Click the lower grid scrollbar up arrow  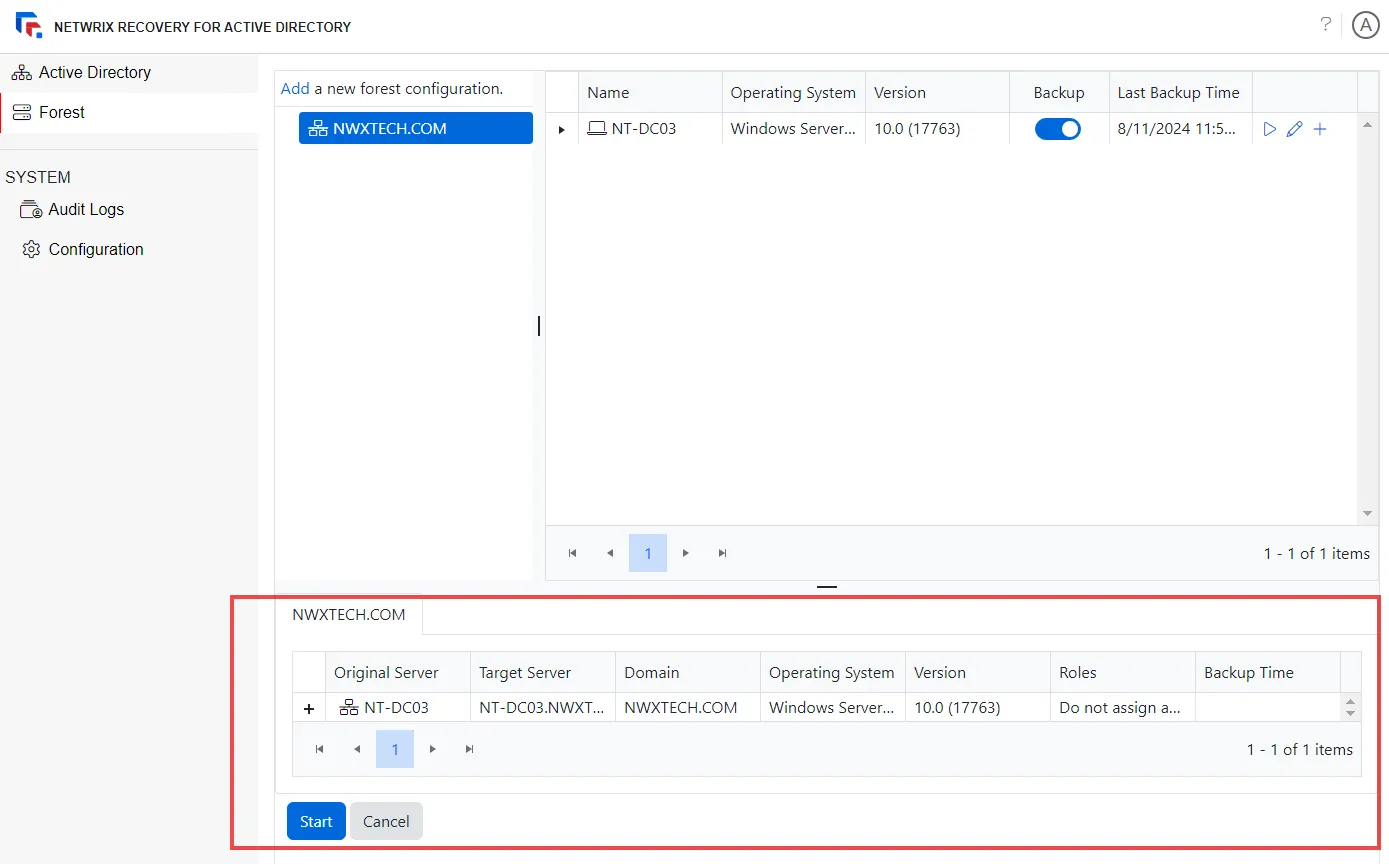[1351, 702]
